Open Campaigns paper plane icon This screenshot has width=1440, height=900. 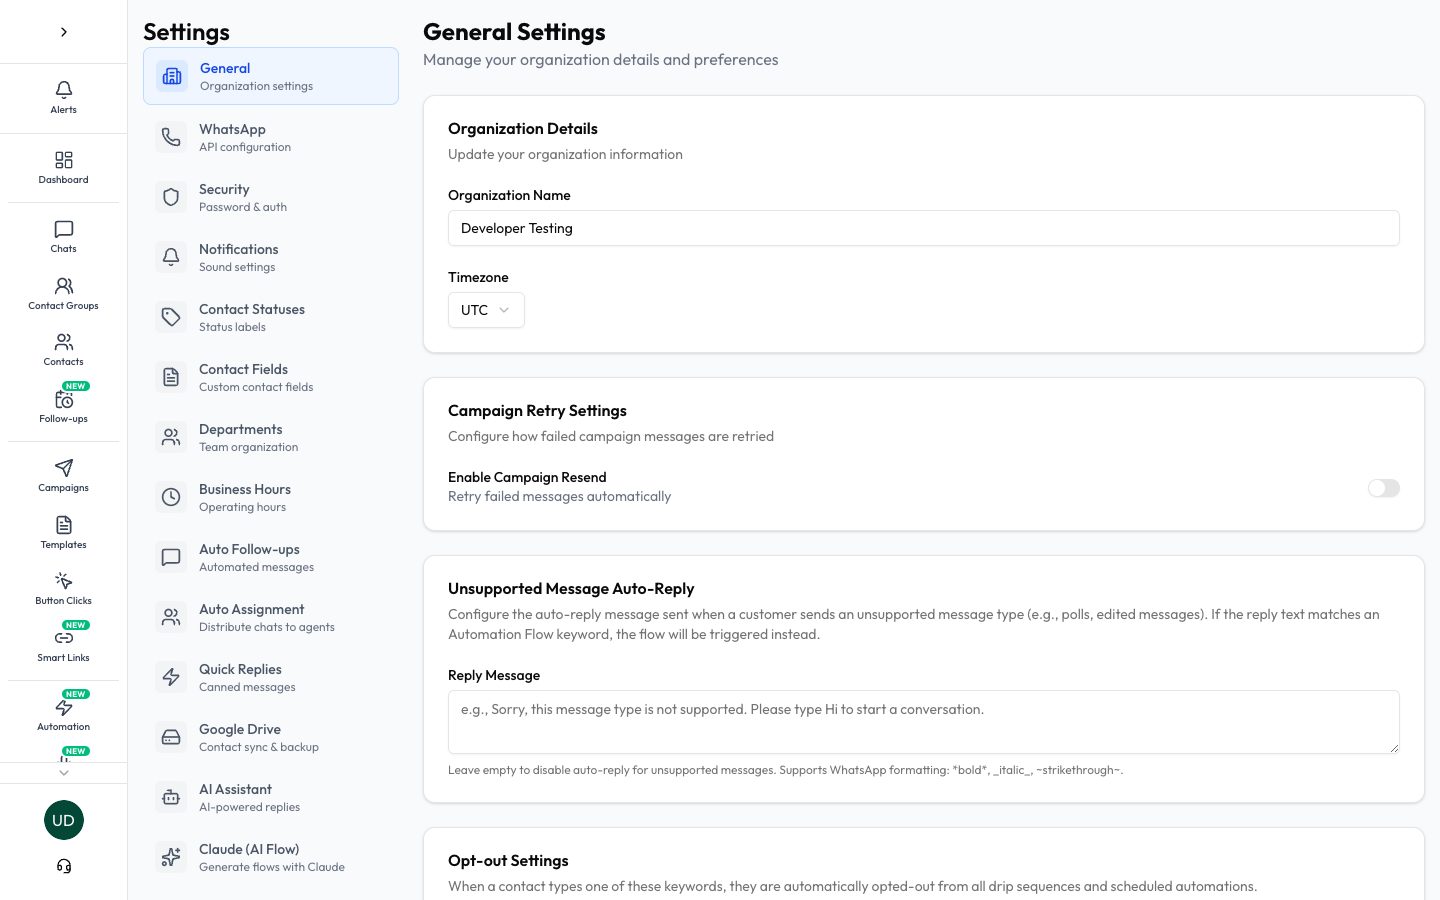pos(64,468)
